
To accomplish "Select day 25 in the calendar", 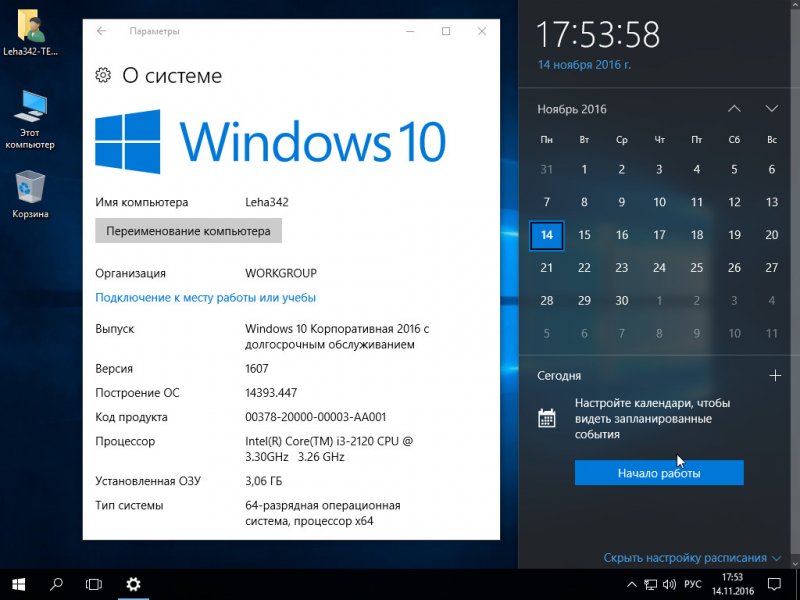I will pos(696,268).
